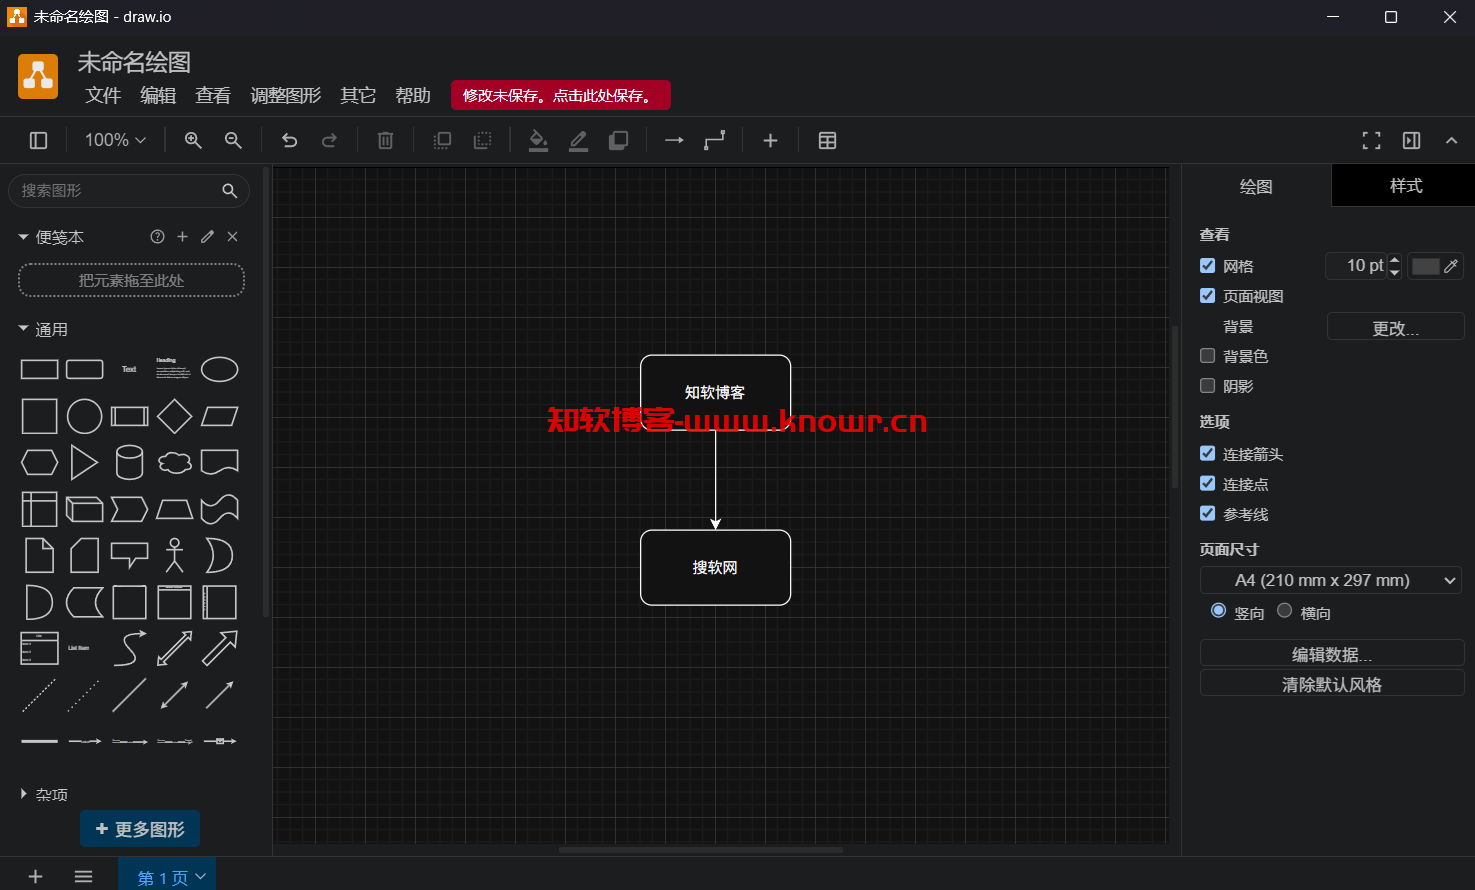This screenshot has width=1475, height=890.
Task: Undo the last action
Action: tap(289, 141)
